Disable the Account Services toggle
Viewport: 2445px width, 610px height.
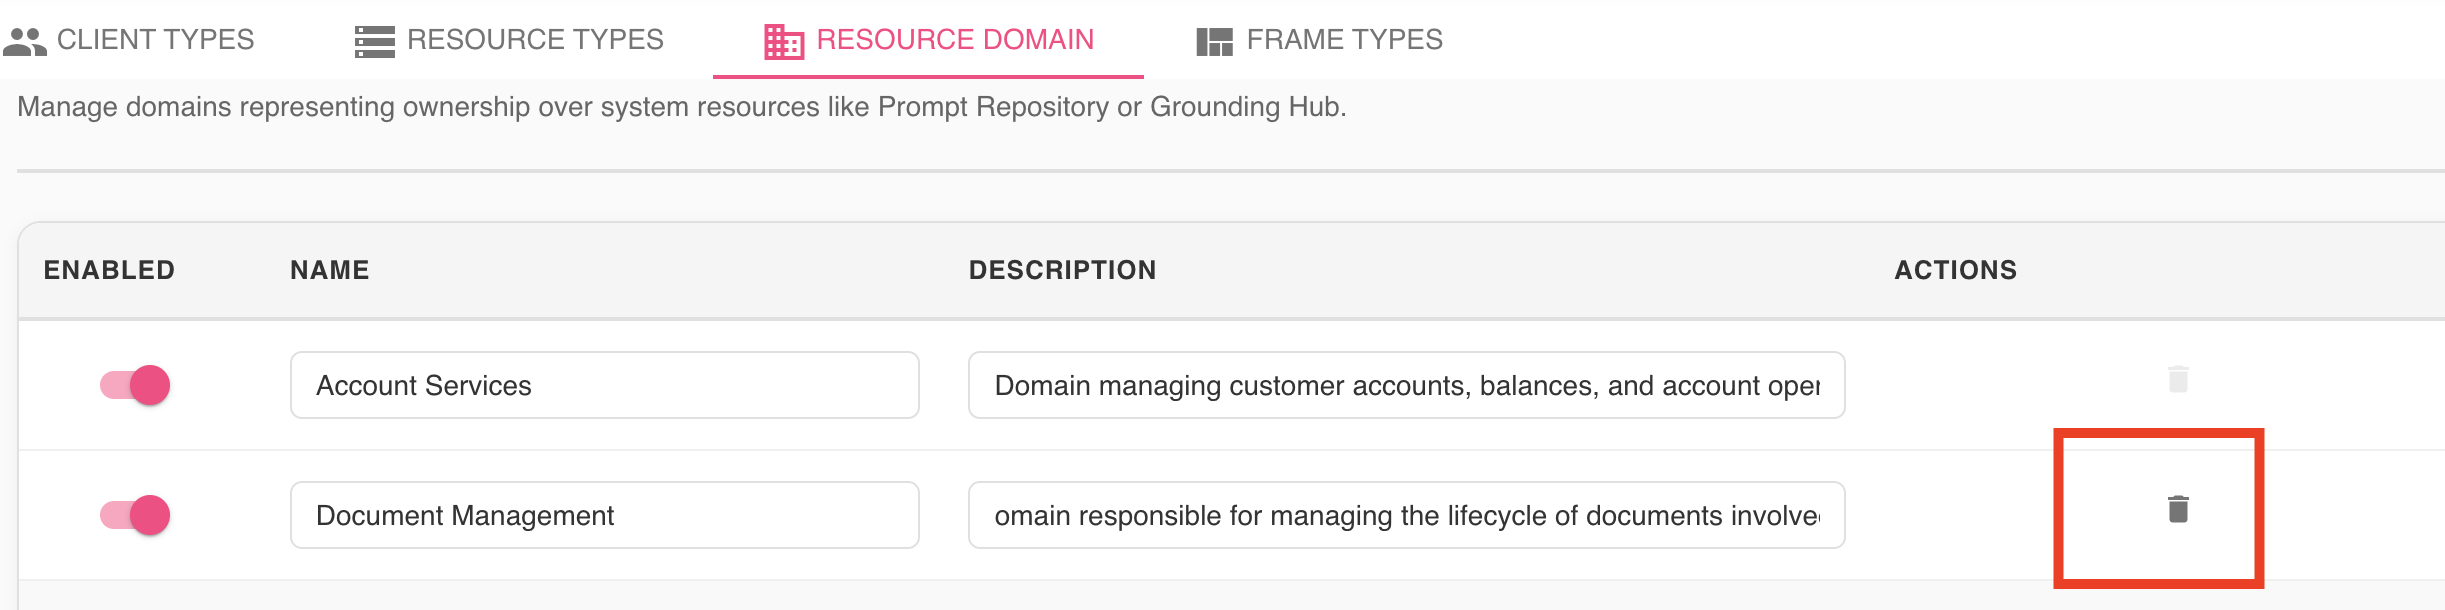tap(135, 385)
